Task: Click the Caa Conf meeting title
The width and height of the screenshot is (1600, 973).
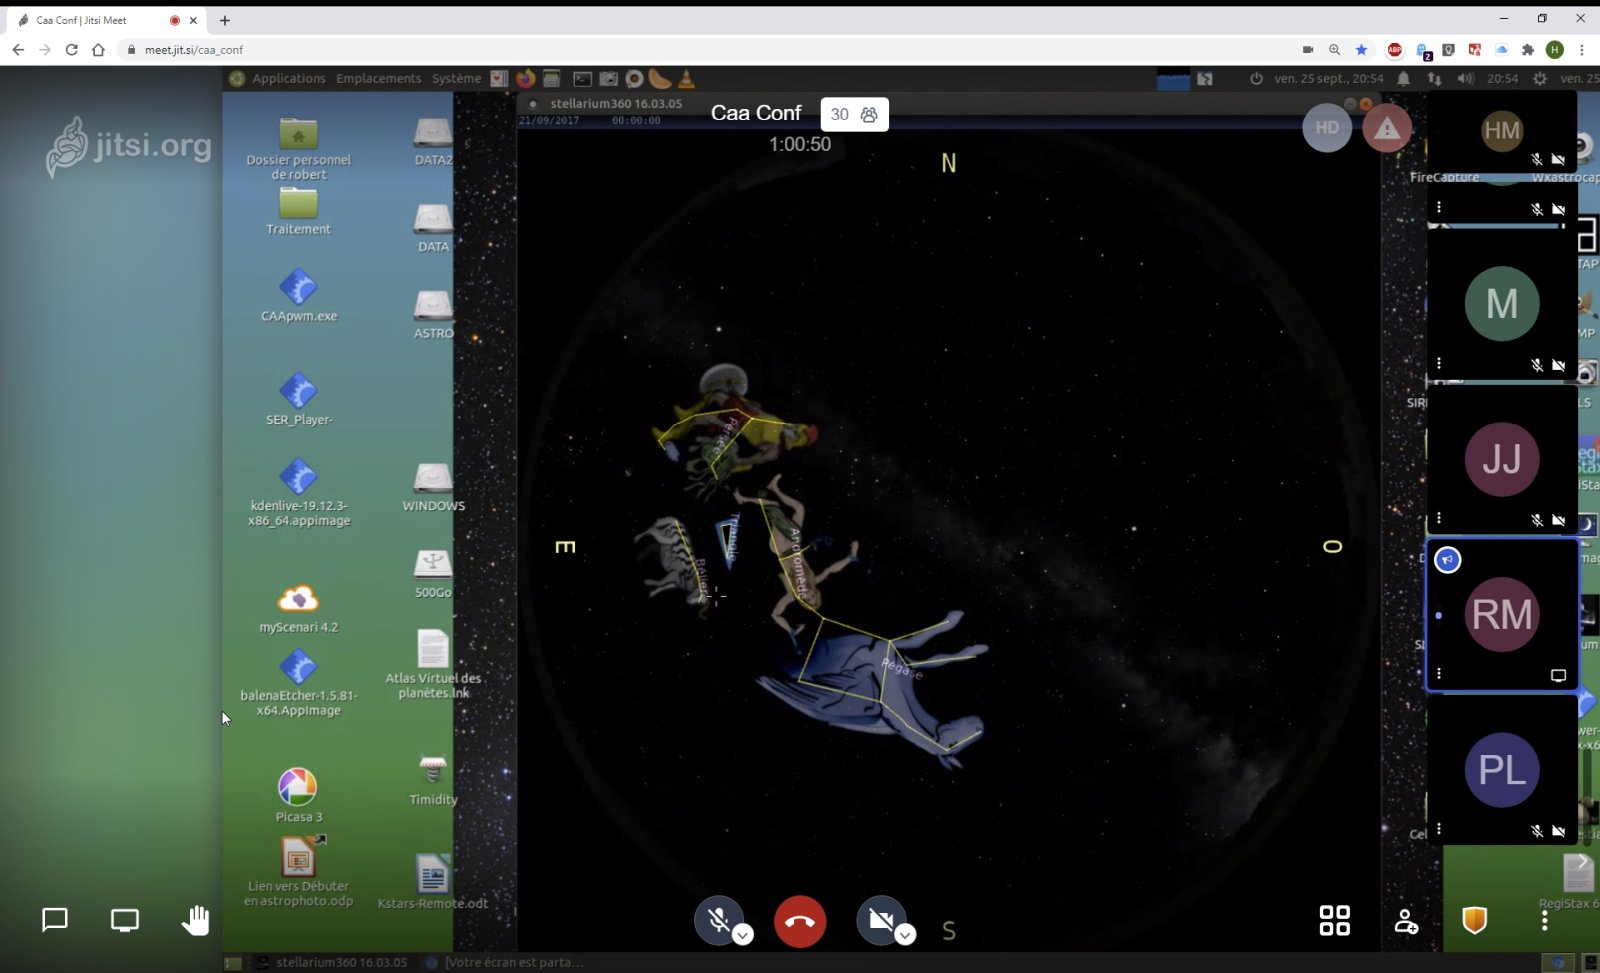Action: tap(756, 113)
